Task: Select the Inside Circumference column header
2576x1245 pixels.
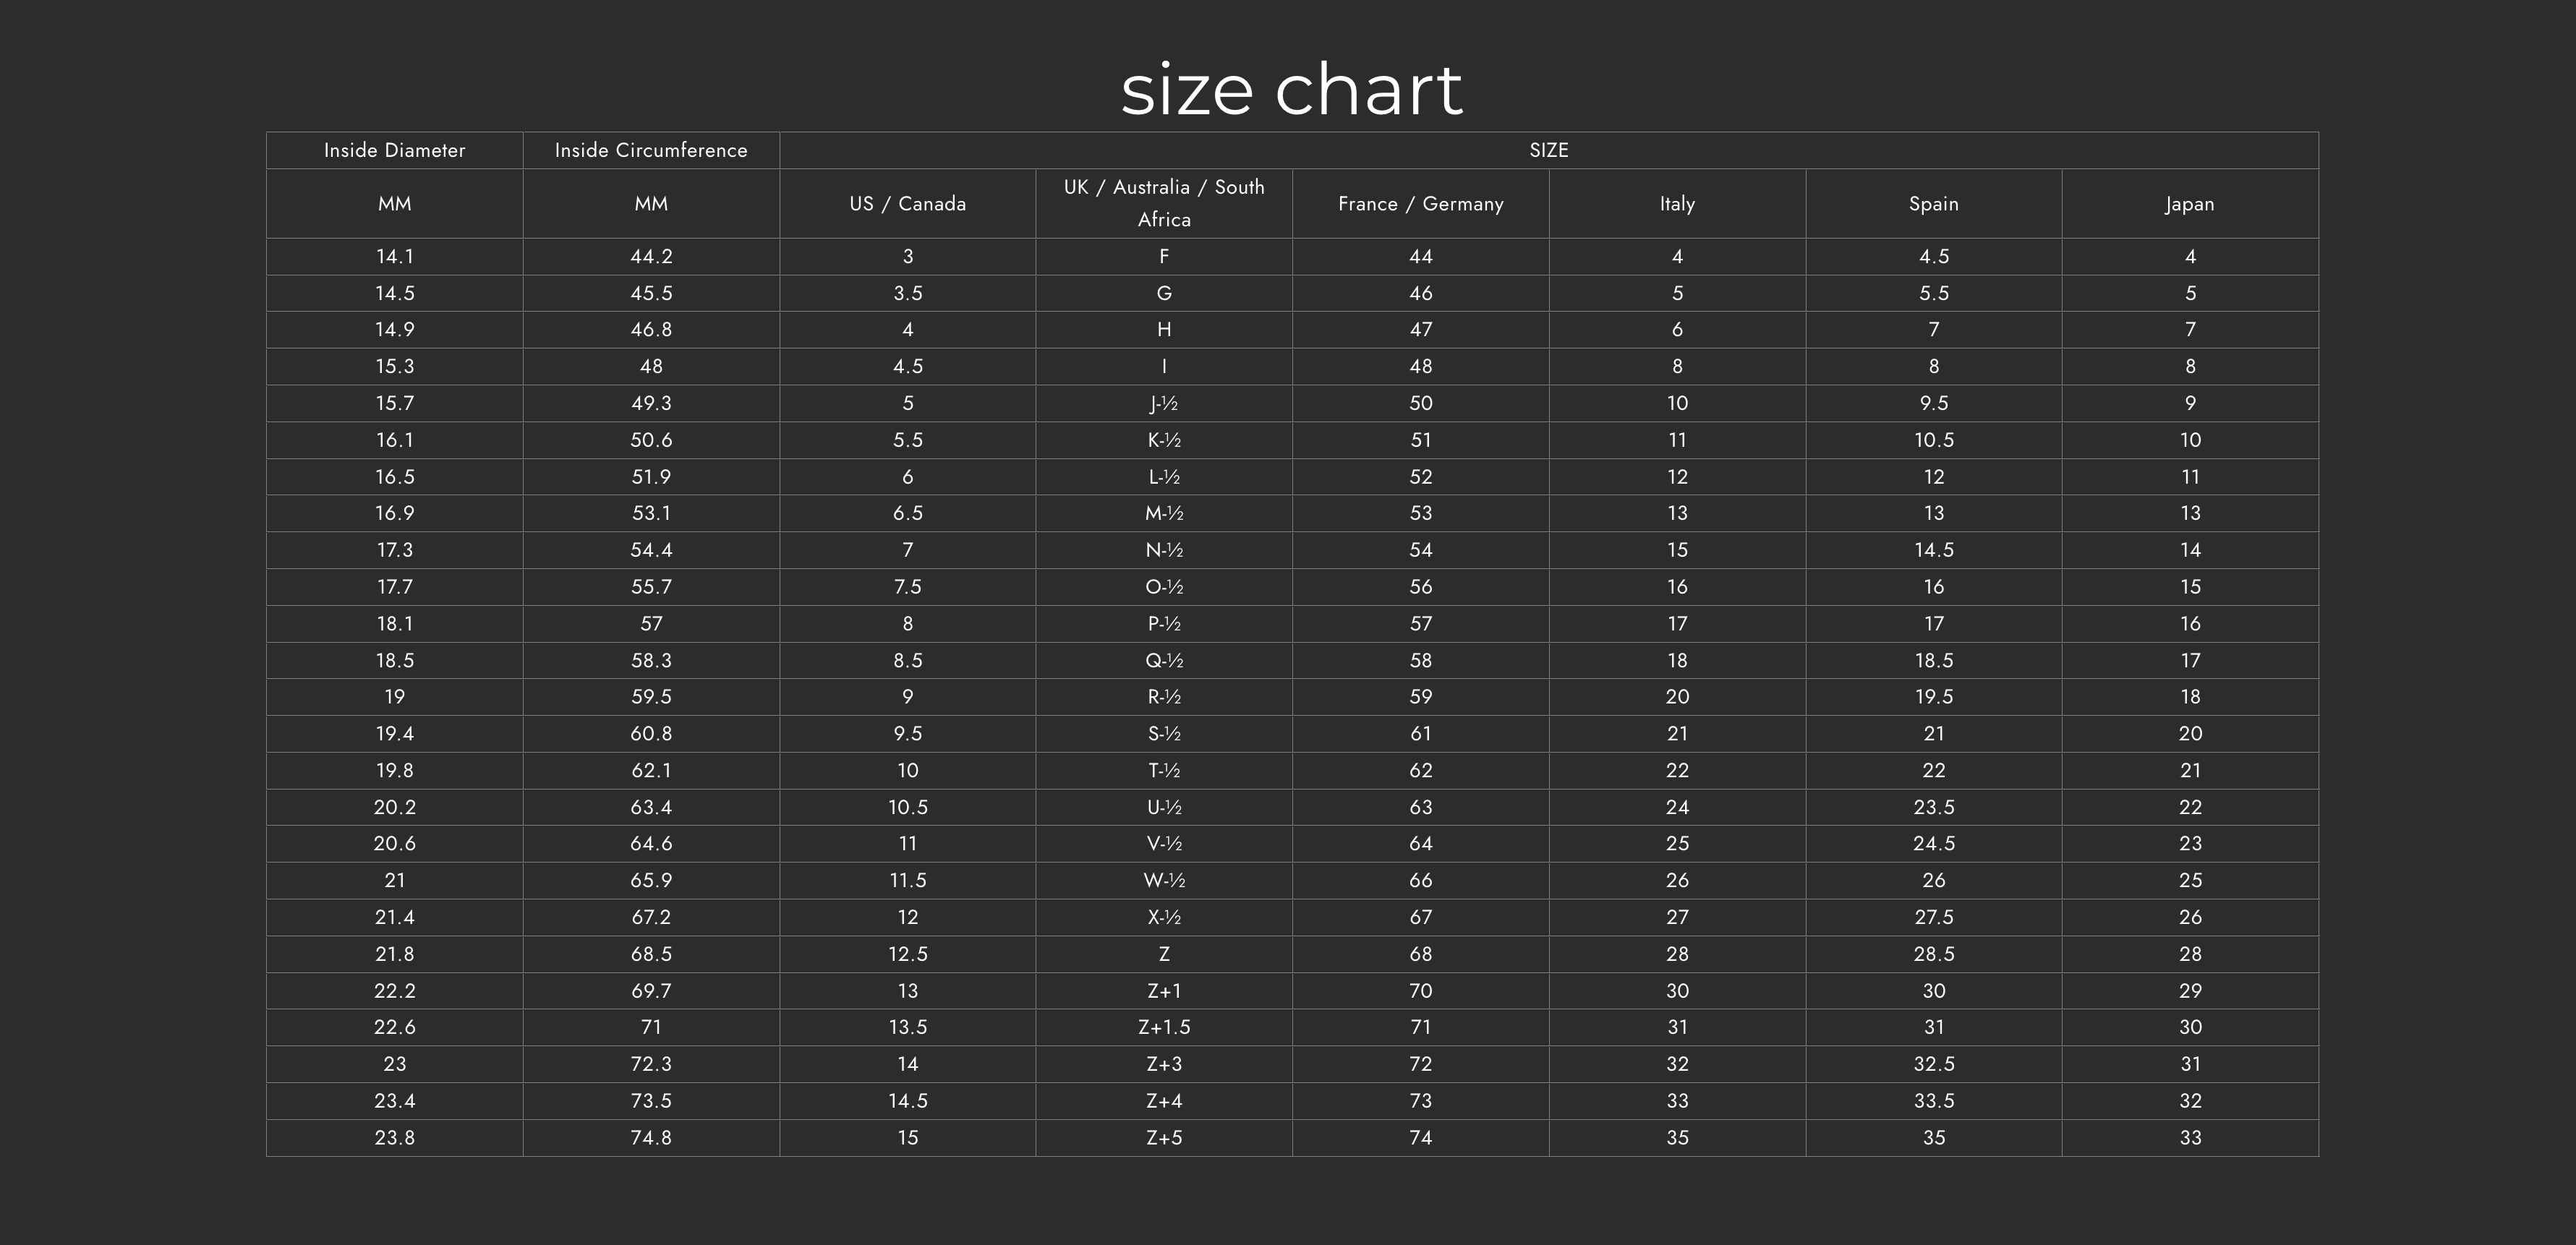Action: click(651, 150)
